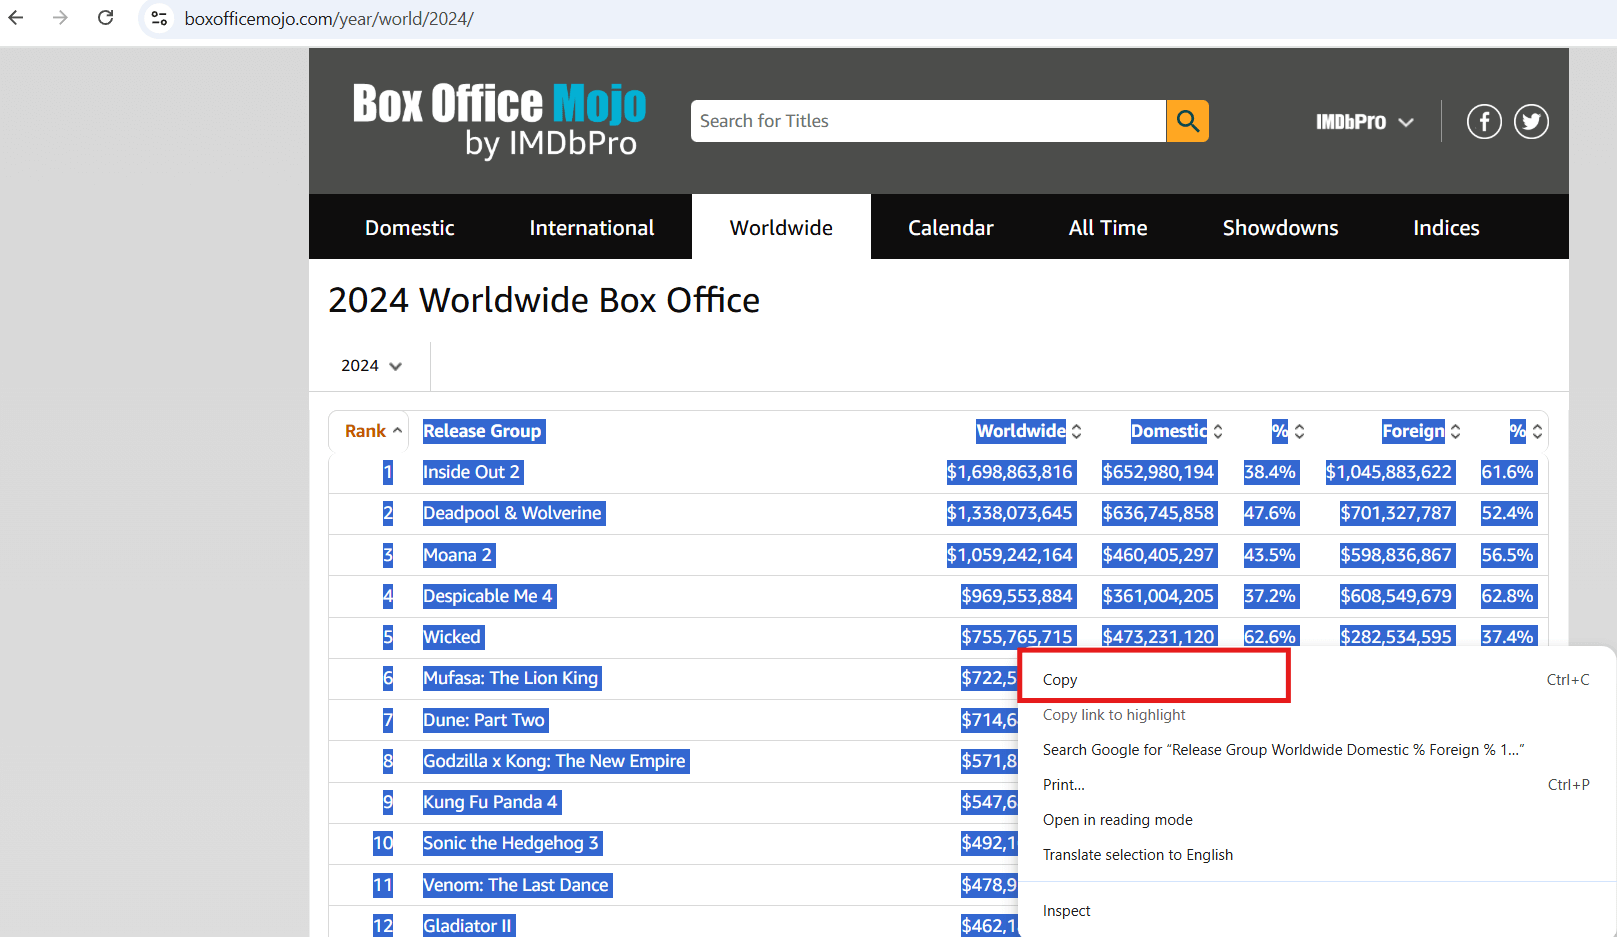This screenshot has height=937, width=1617.
Task: Click domestic gross $473,231,120
Action: click(1159, 637)
